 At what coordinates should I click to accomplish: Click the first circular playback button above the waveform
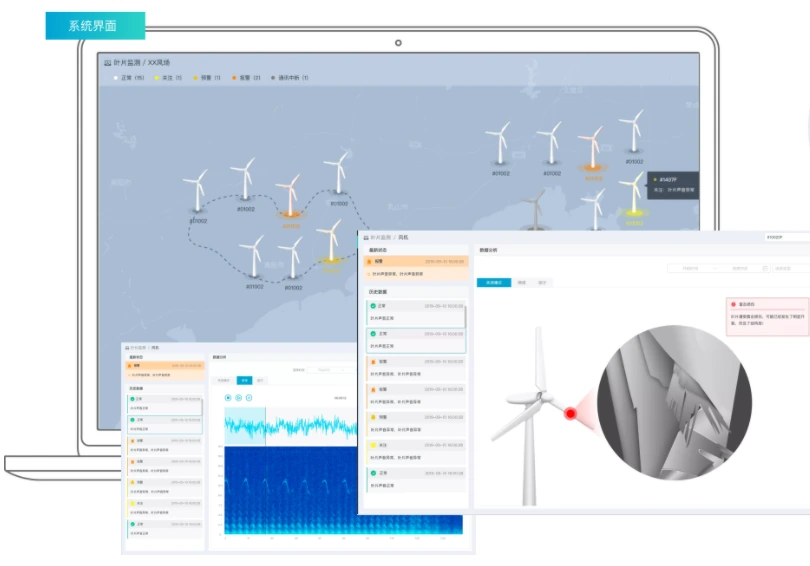228,398
